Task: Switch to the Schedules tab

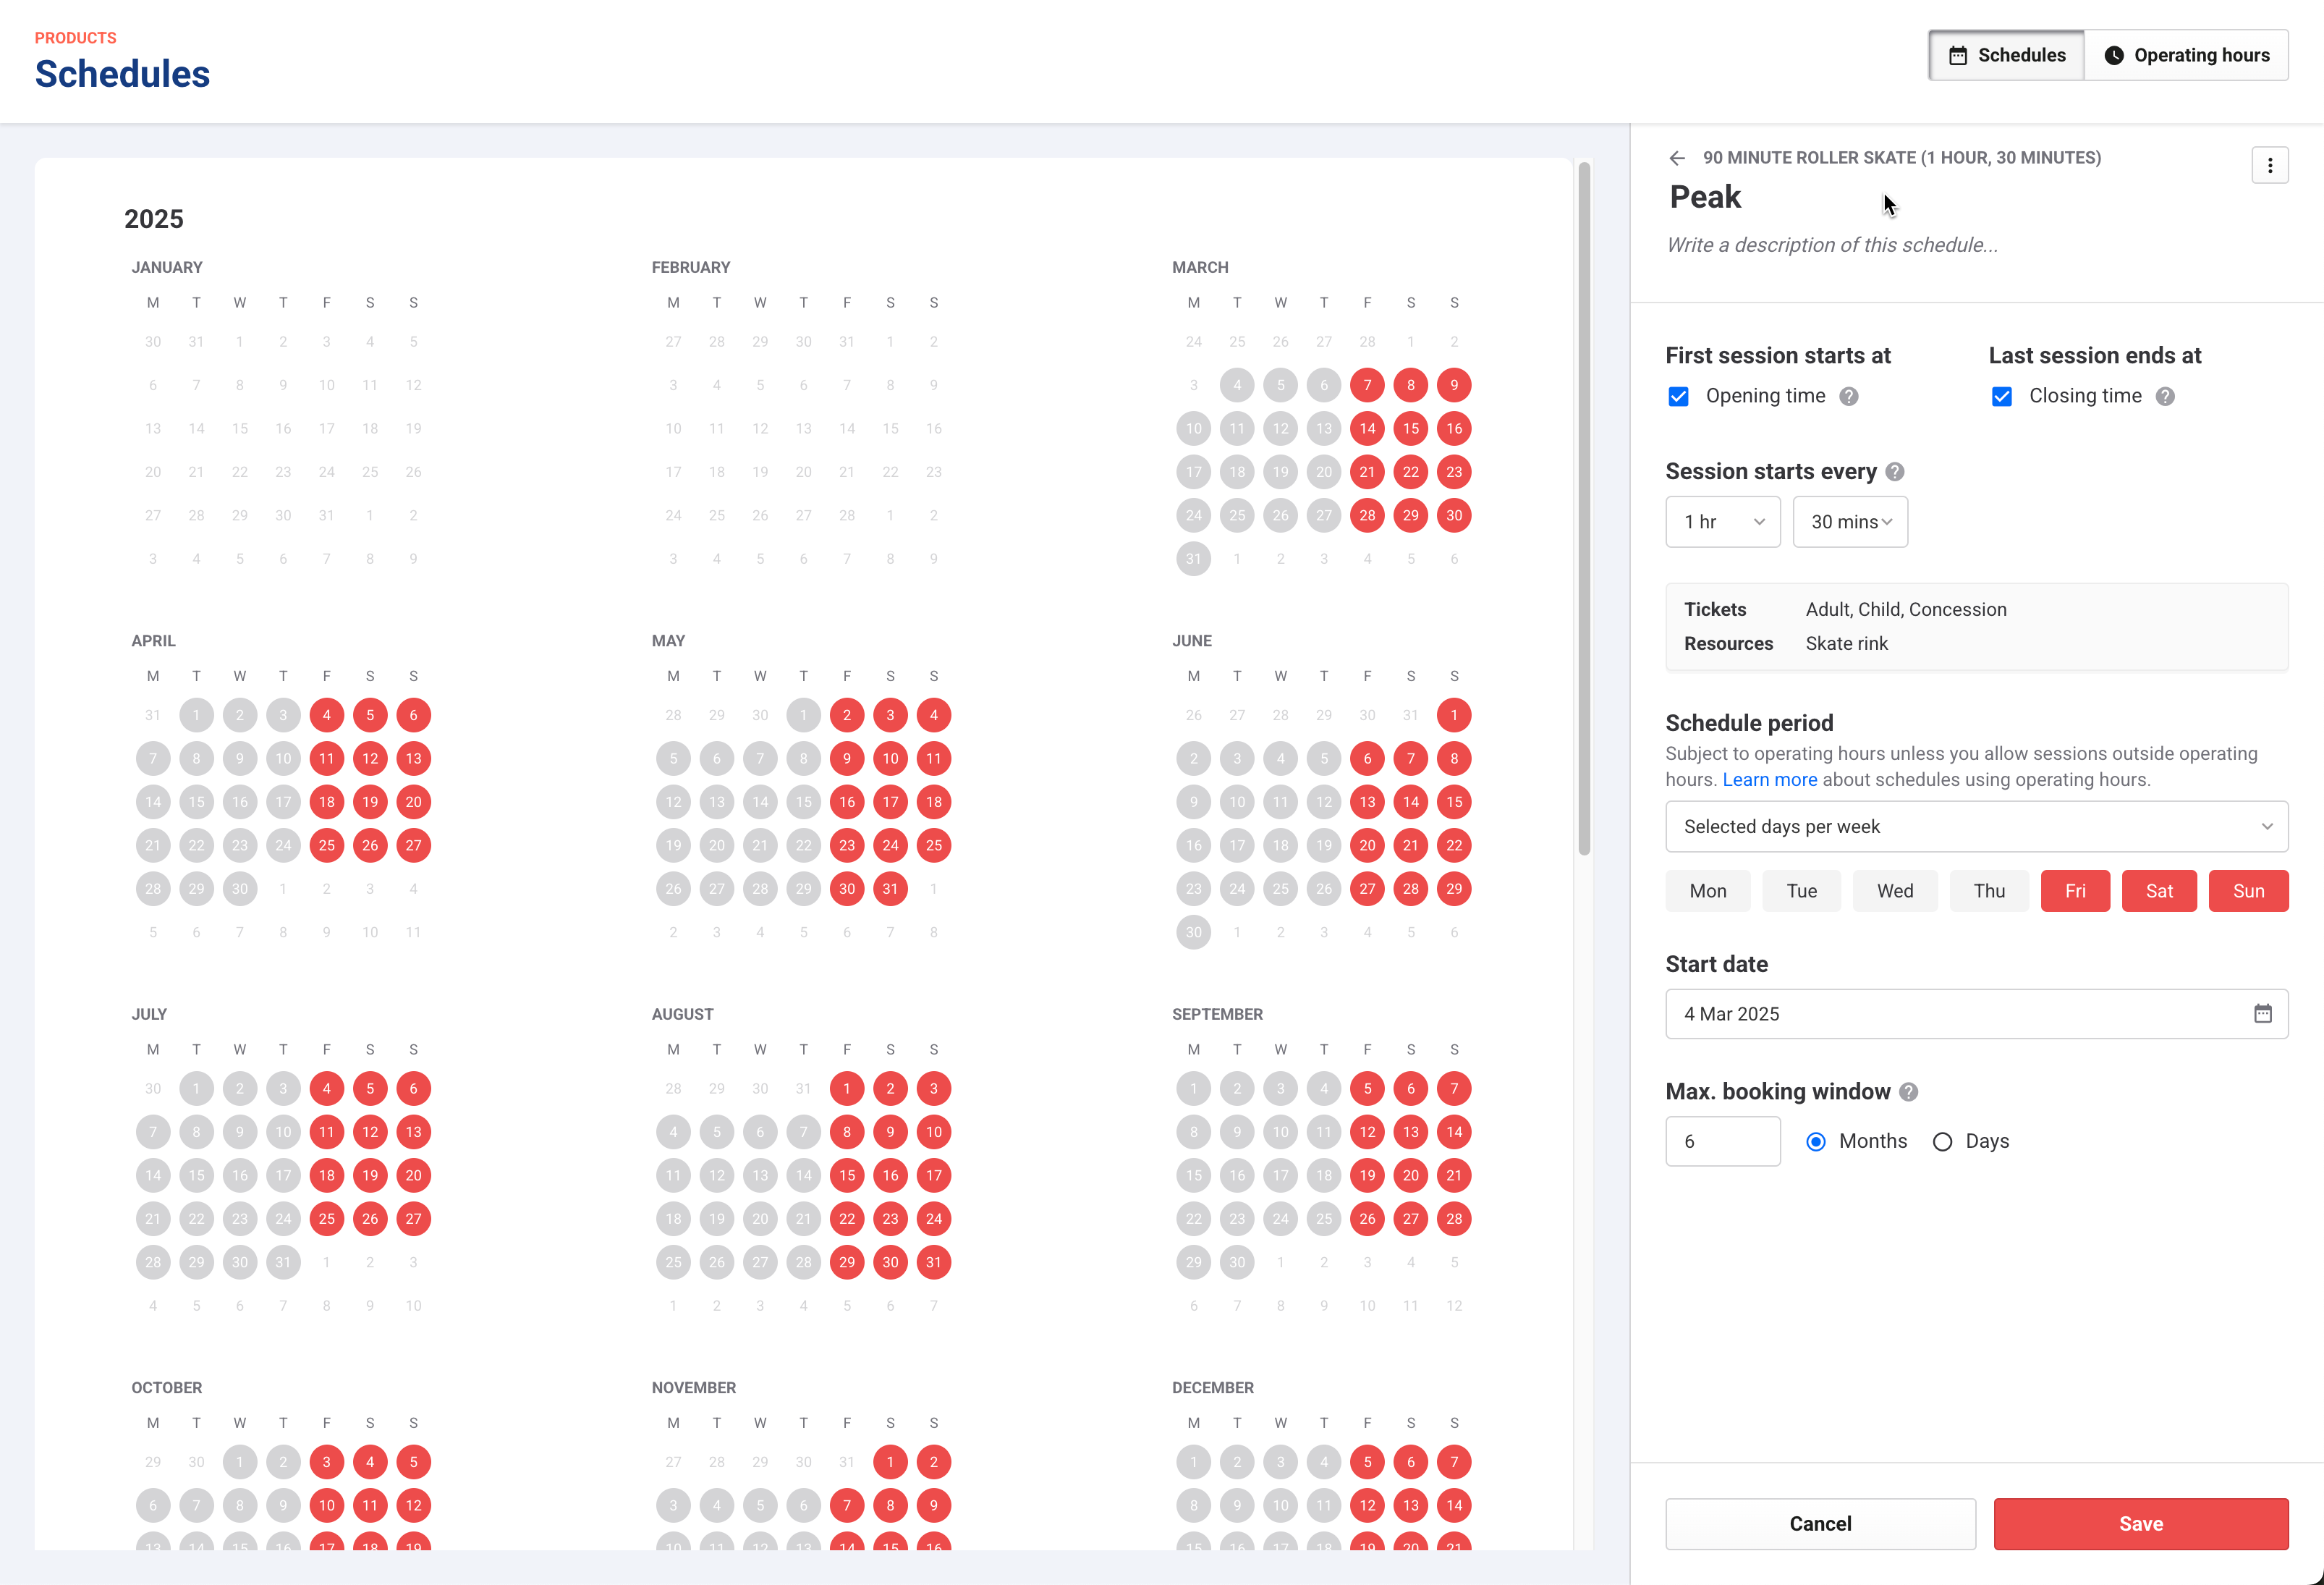Action: click(x=2006, y=55)
